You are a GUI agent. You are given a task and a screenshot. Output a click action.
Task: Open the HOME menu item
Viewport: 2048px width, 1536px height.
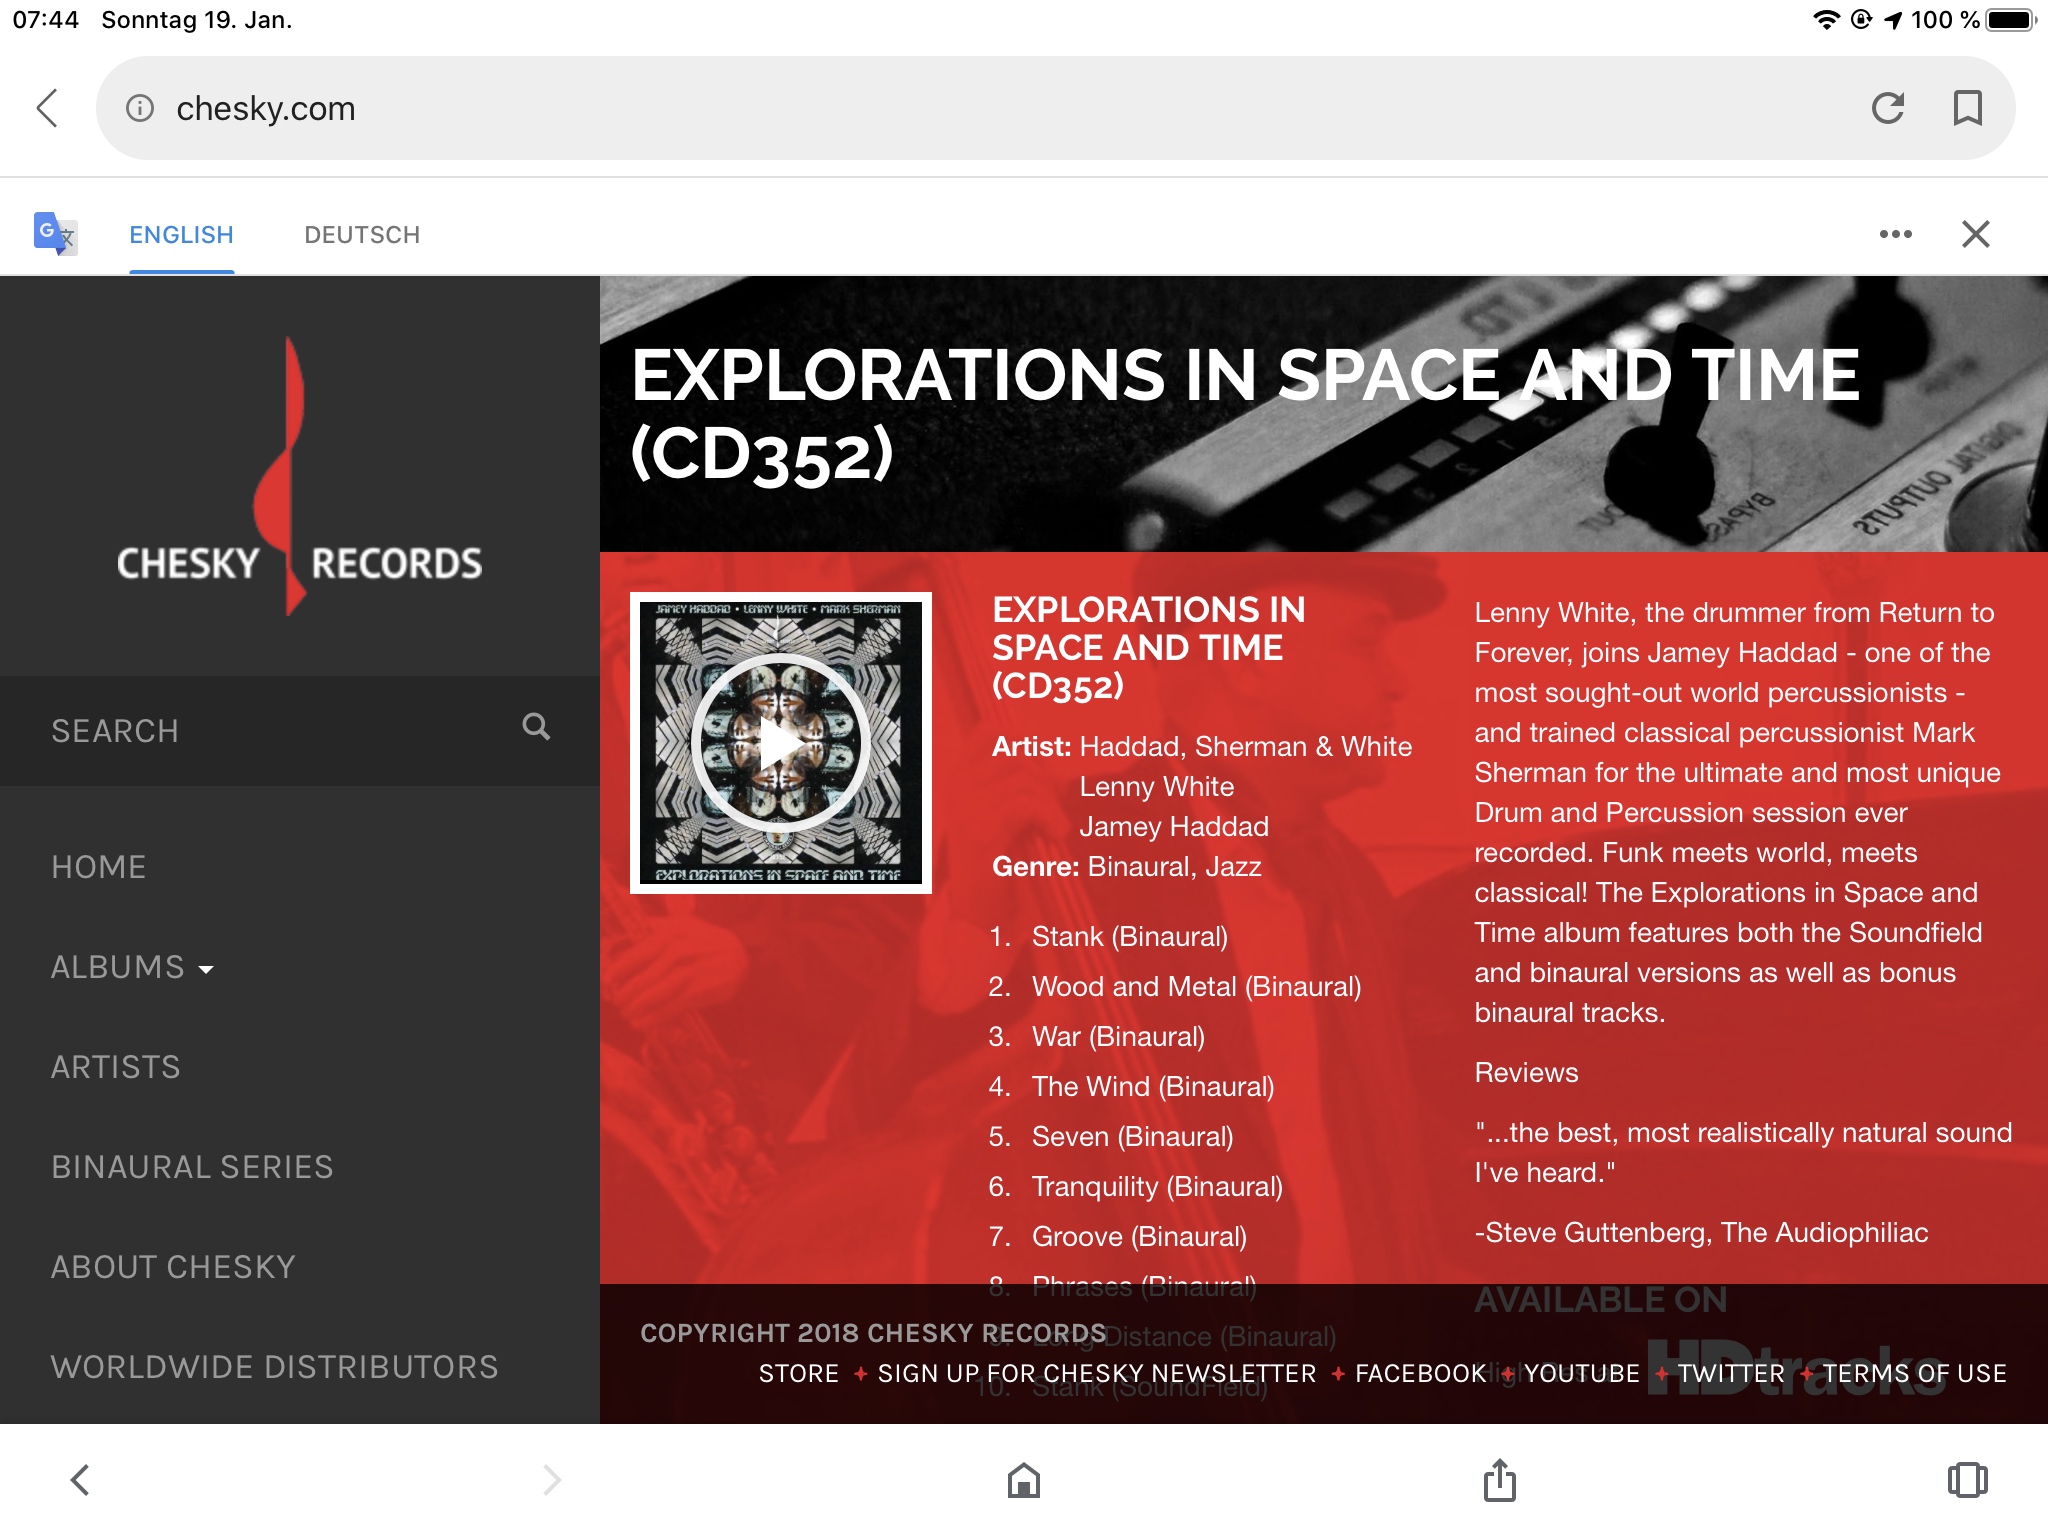(x=99, y=867)
